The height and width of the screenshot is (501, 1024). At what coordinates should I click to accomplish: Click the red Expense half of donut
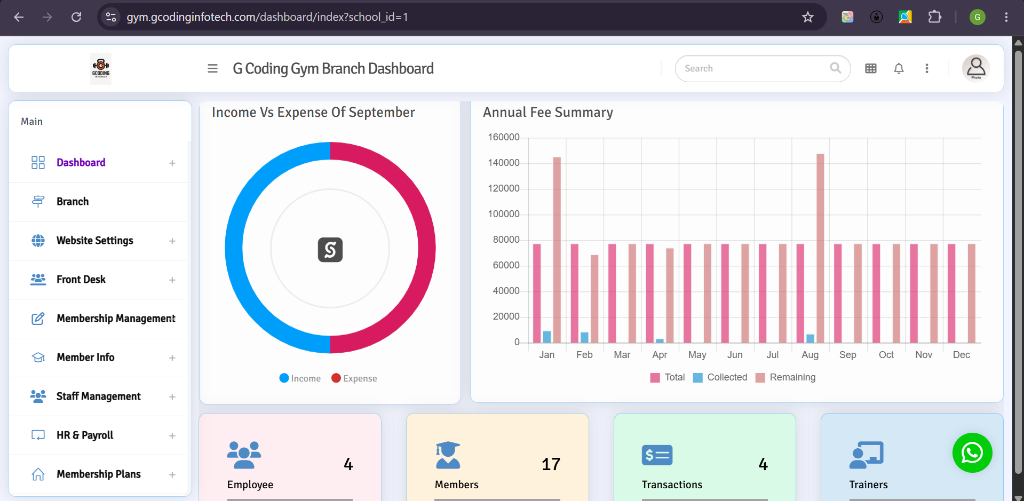(x=427, y=248)
